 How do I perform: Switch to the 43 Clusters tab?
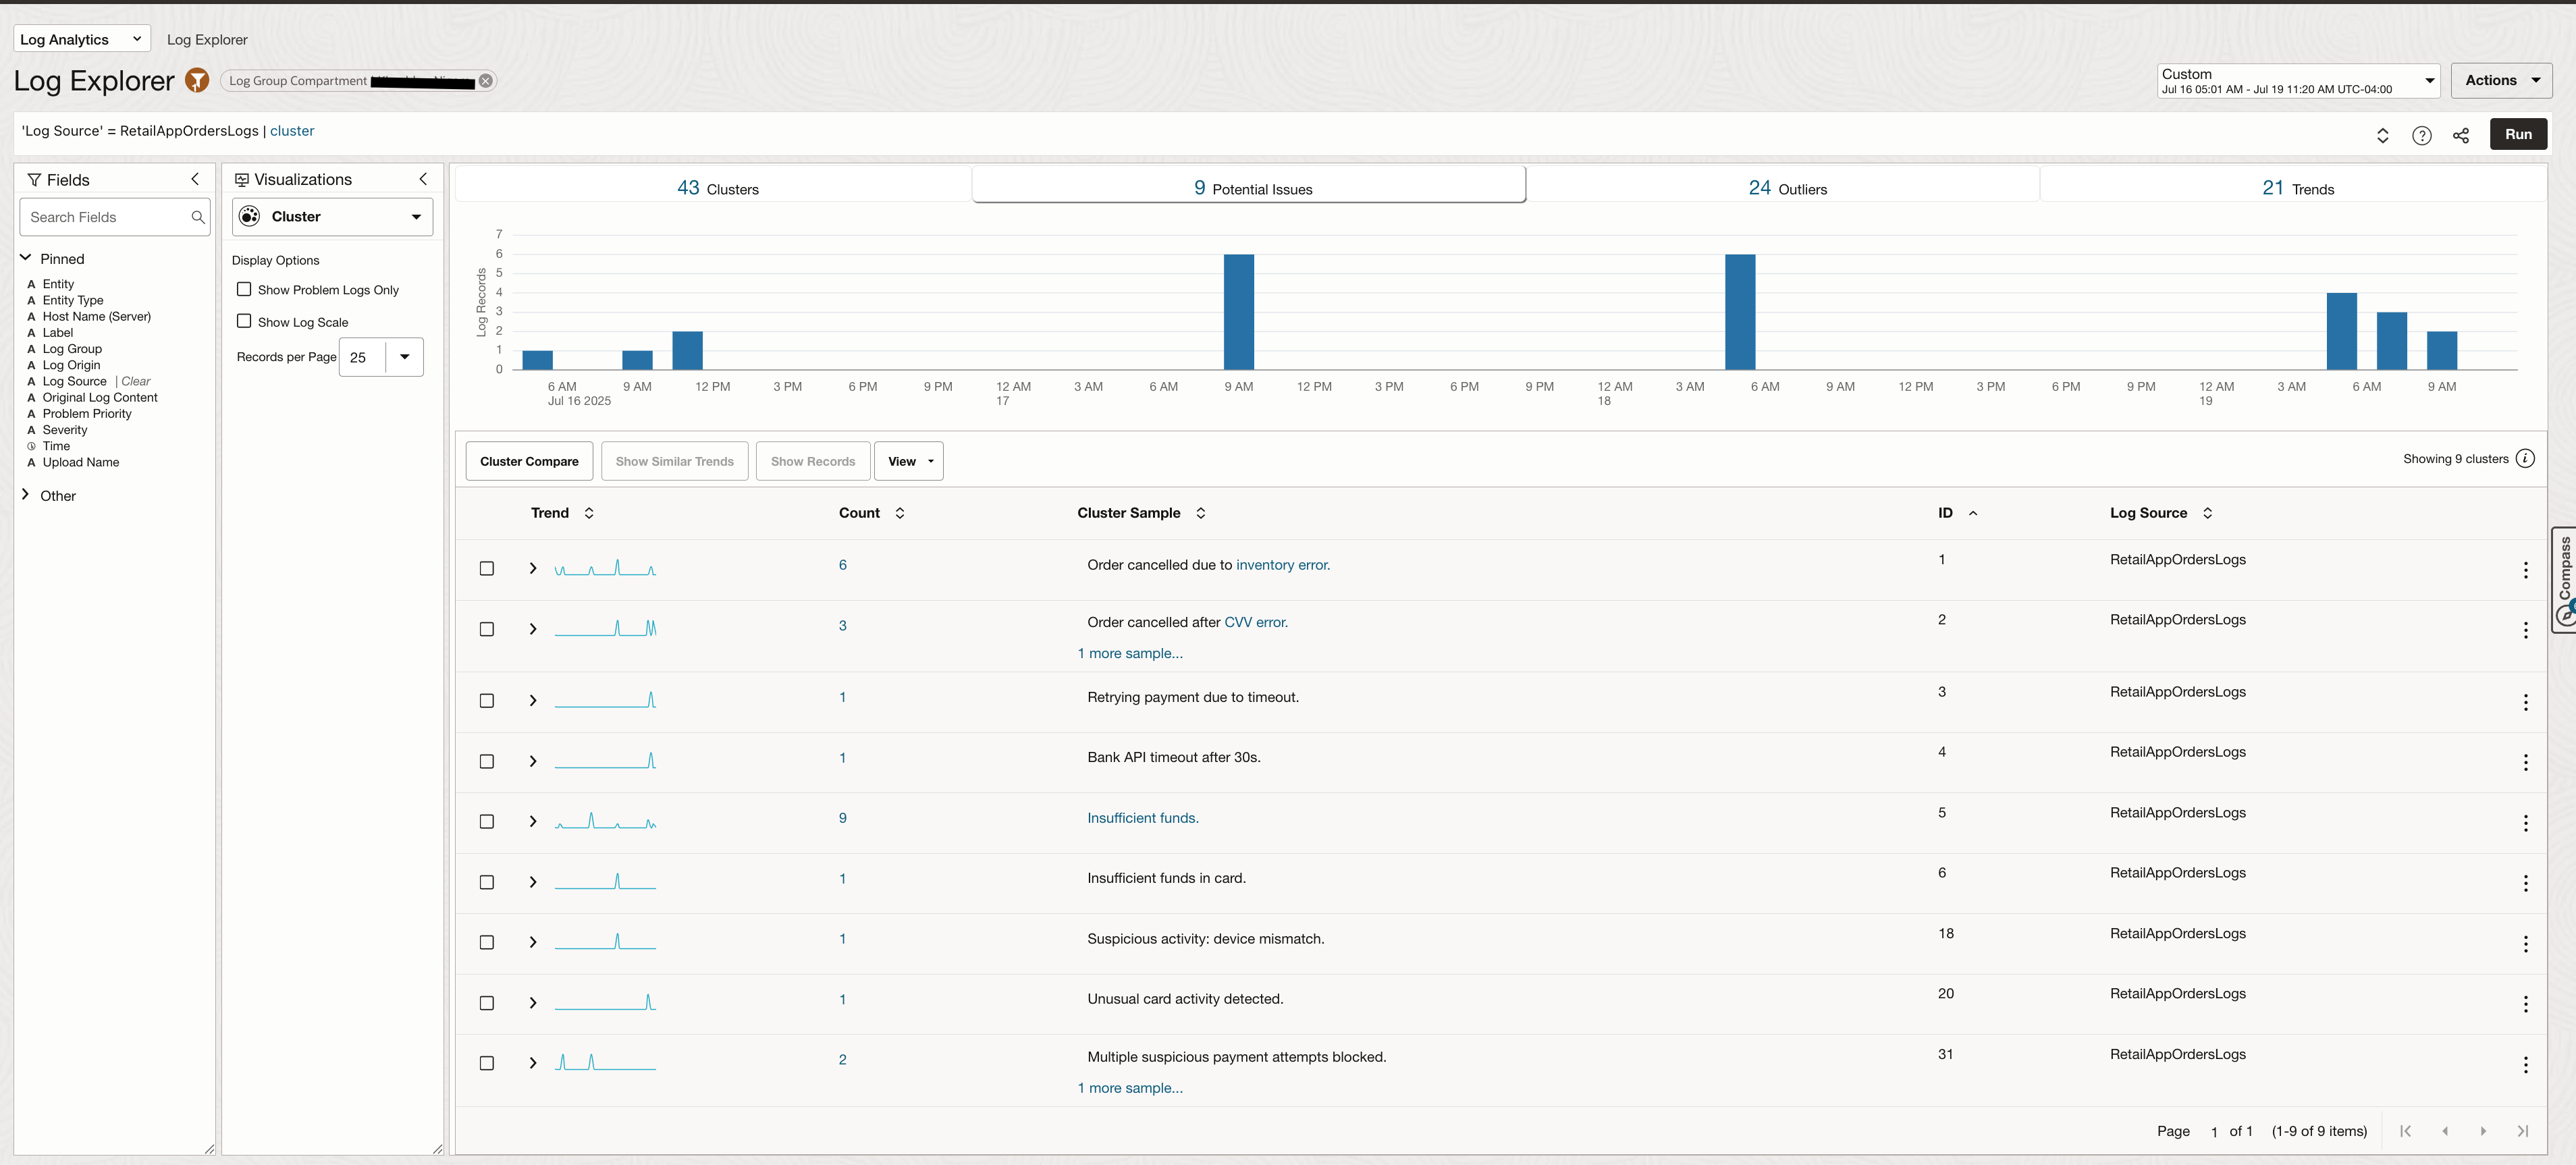click(717, 188)
